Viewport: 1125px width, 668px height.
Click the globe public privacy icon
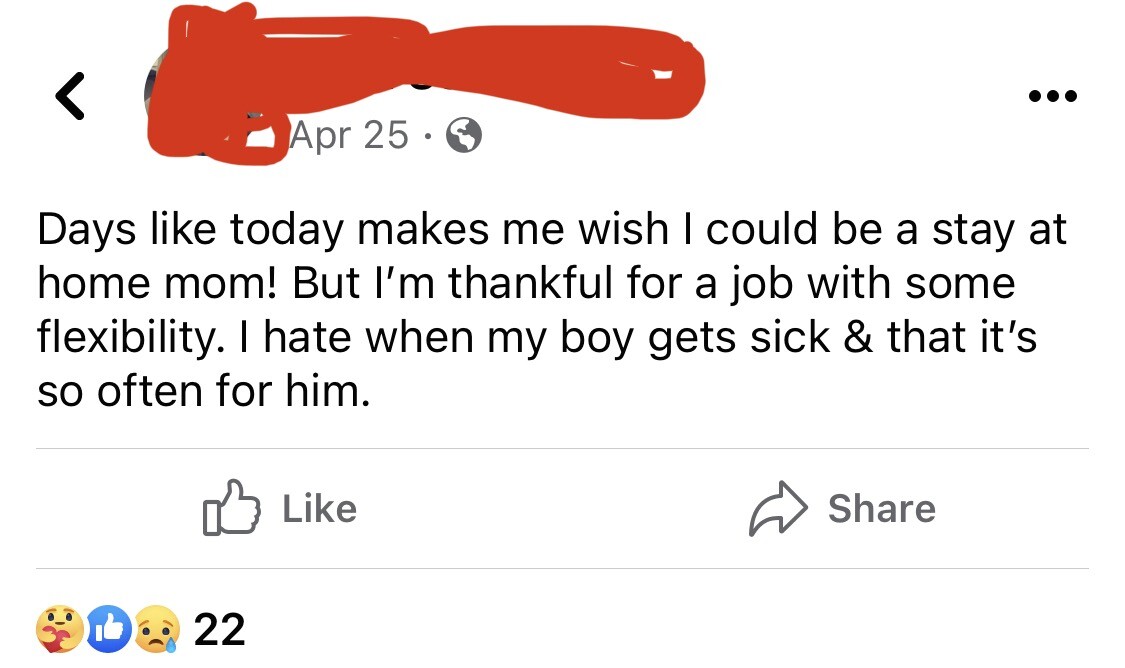point(463,135)
